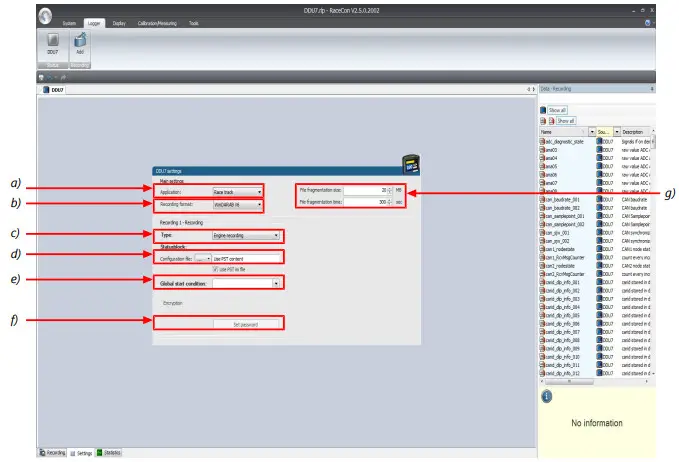Click the Name column header
This screenshot has width=679, height=462.
click(563, 132)
